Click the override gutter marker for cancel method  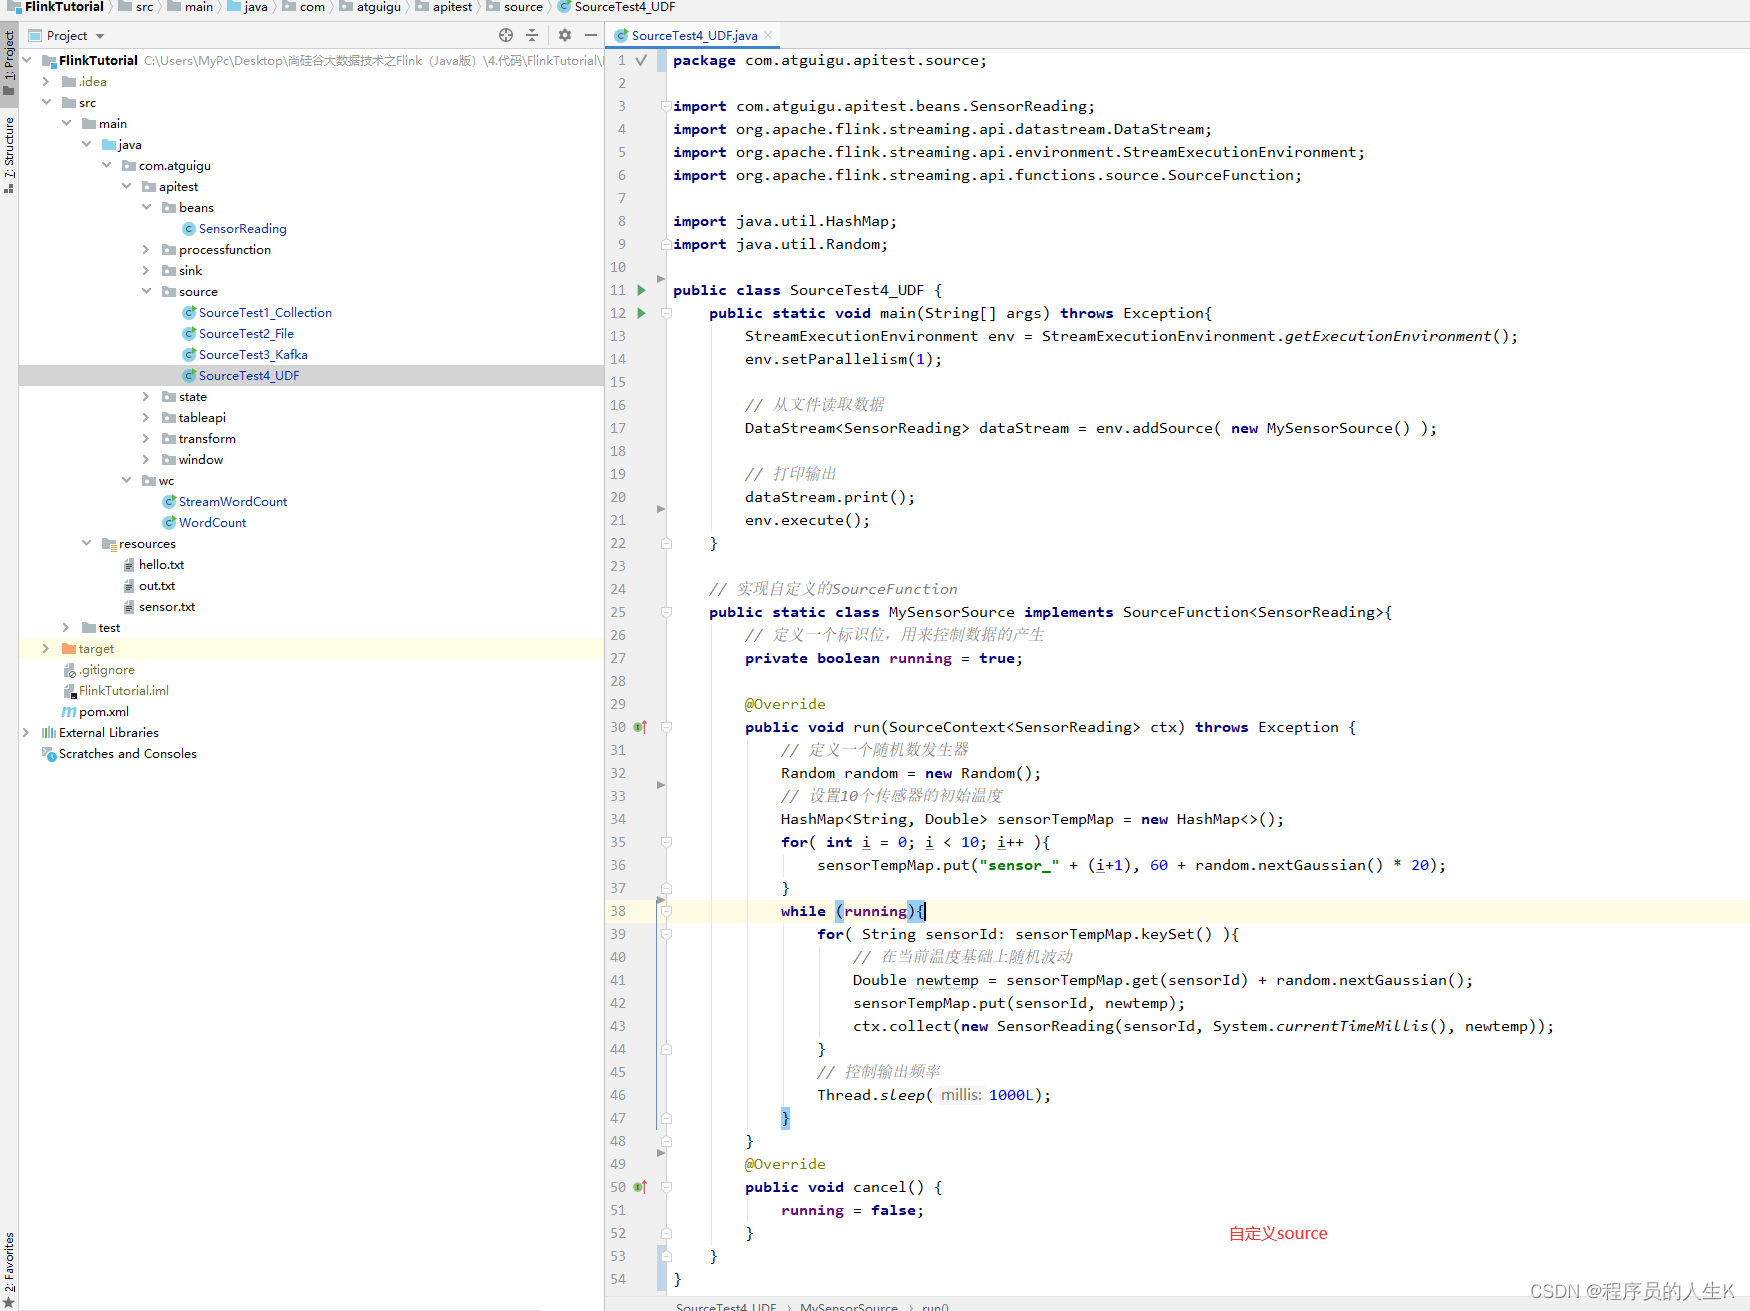point(640,1187)
